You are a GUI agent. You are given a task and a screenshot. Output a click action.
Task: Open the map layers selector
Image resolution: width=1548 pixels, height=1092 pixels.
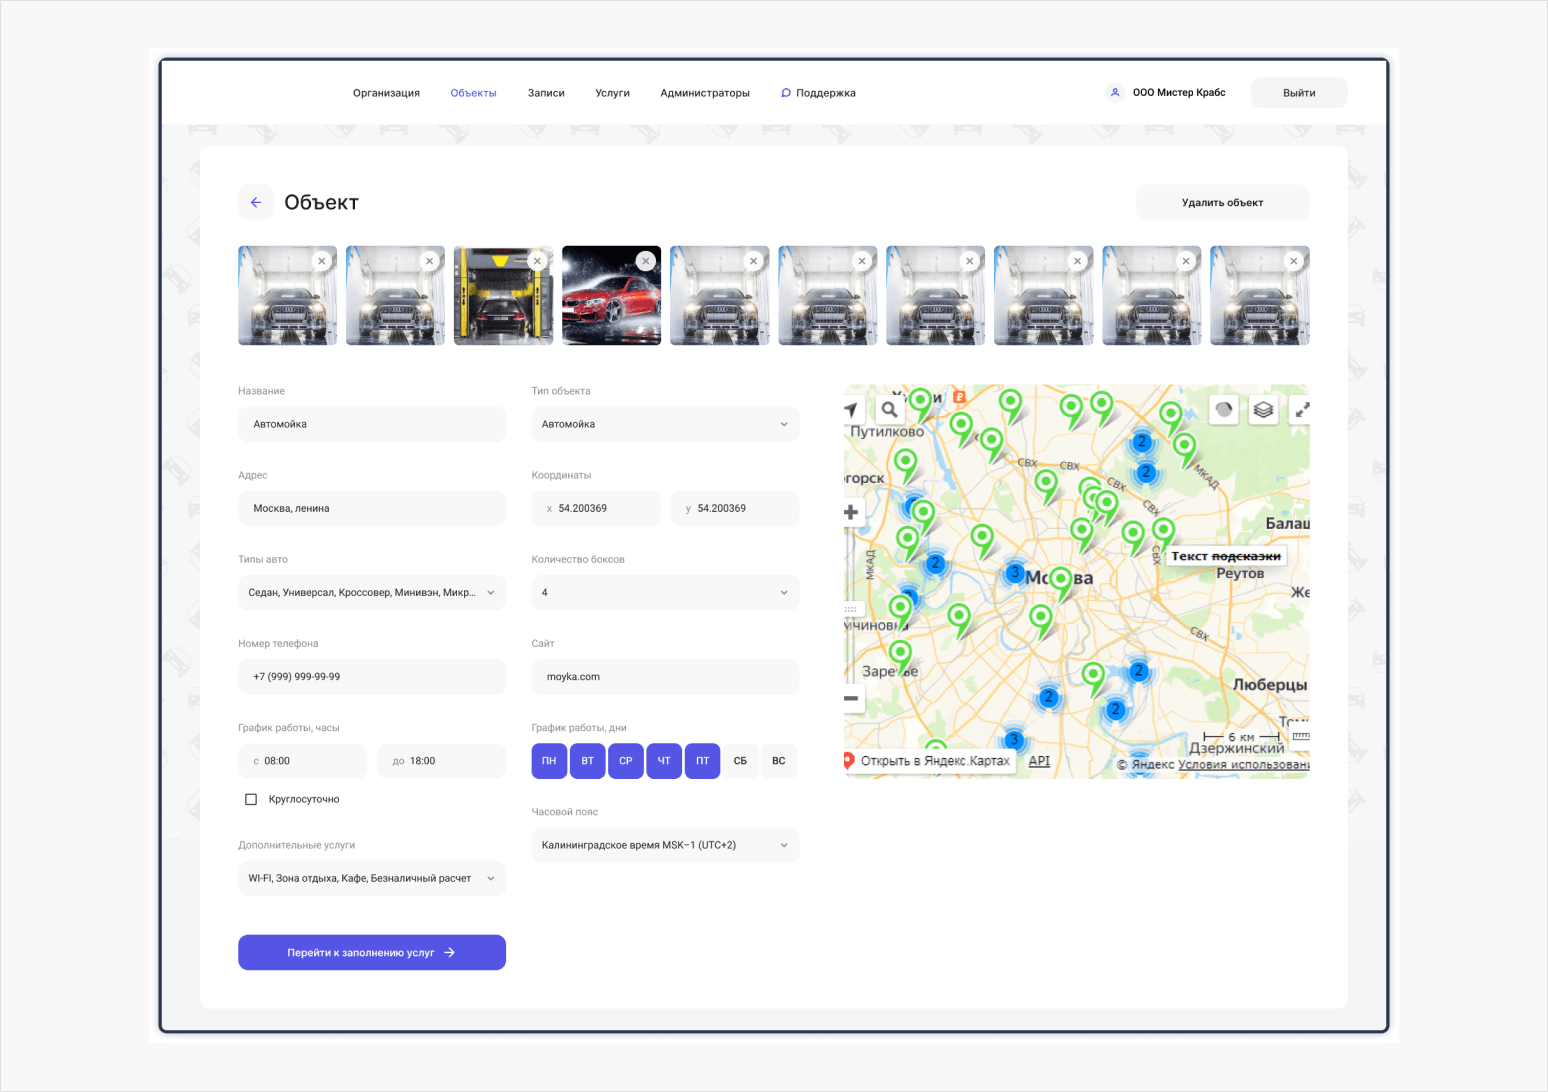coord(1263,410)
